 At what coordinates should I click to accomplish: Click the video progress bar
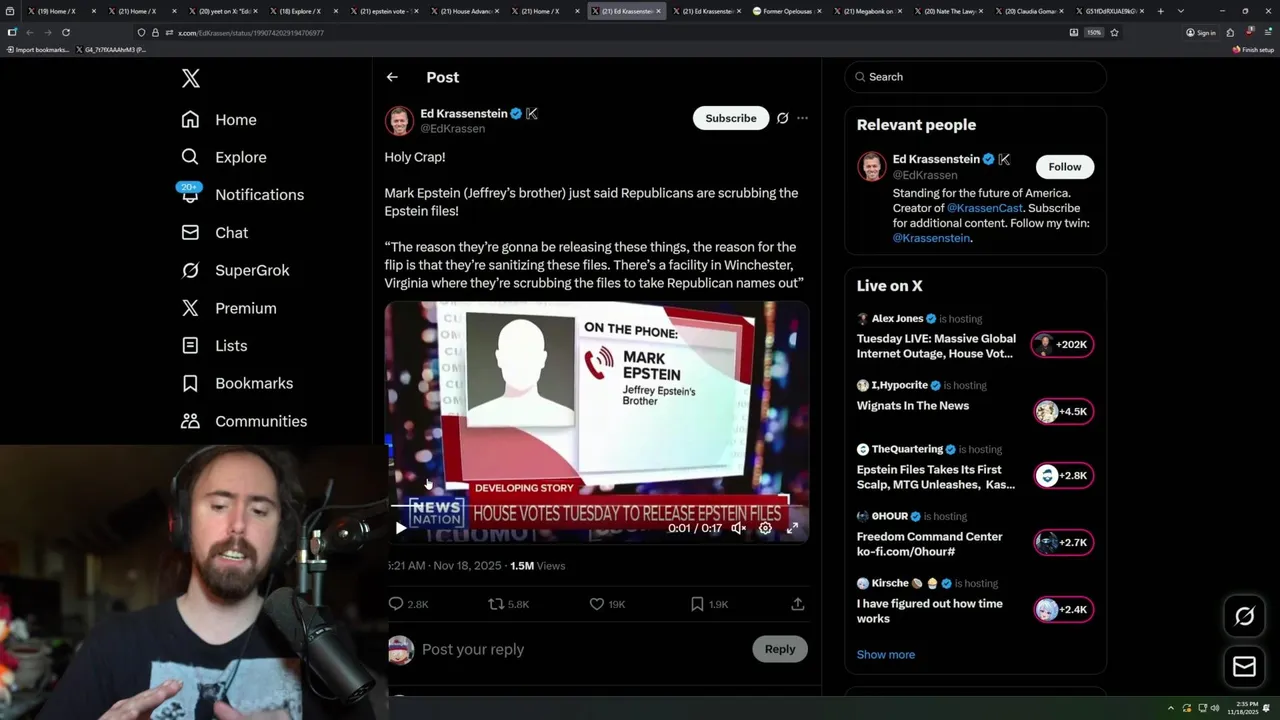[596, 507]
